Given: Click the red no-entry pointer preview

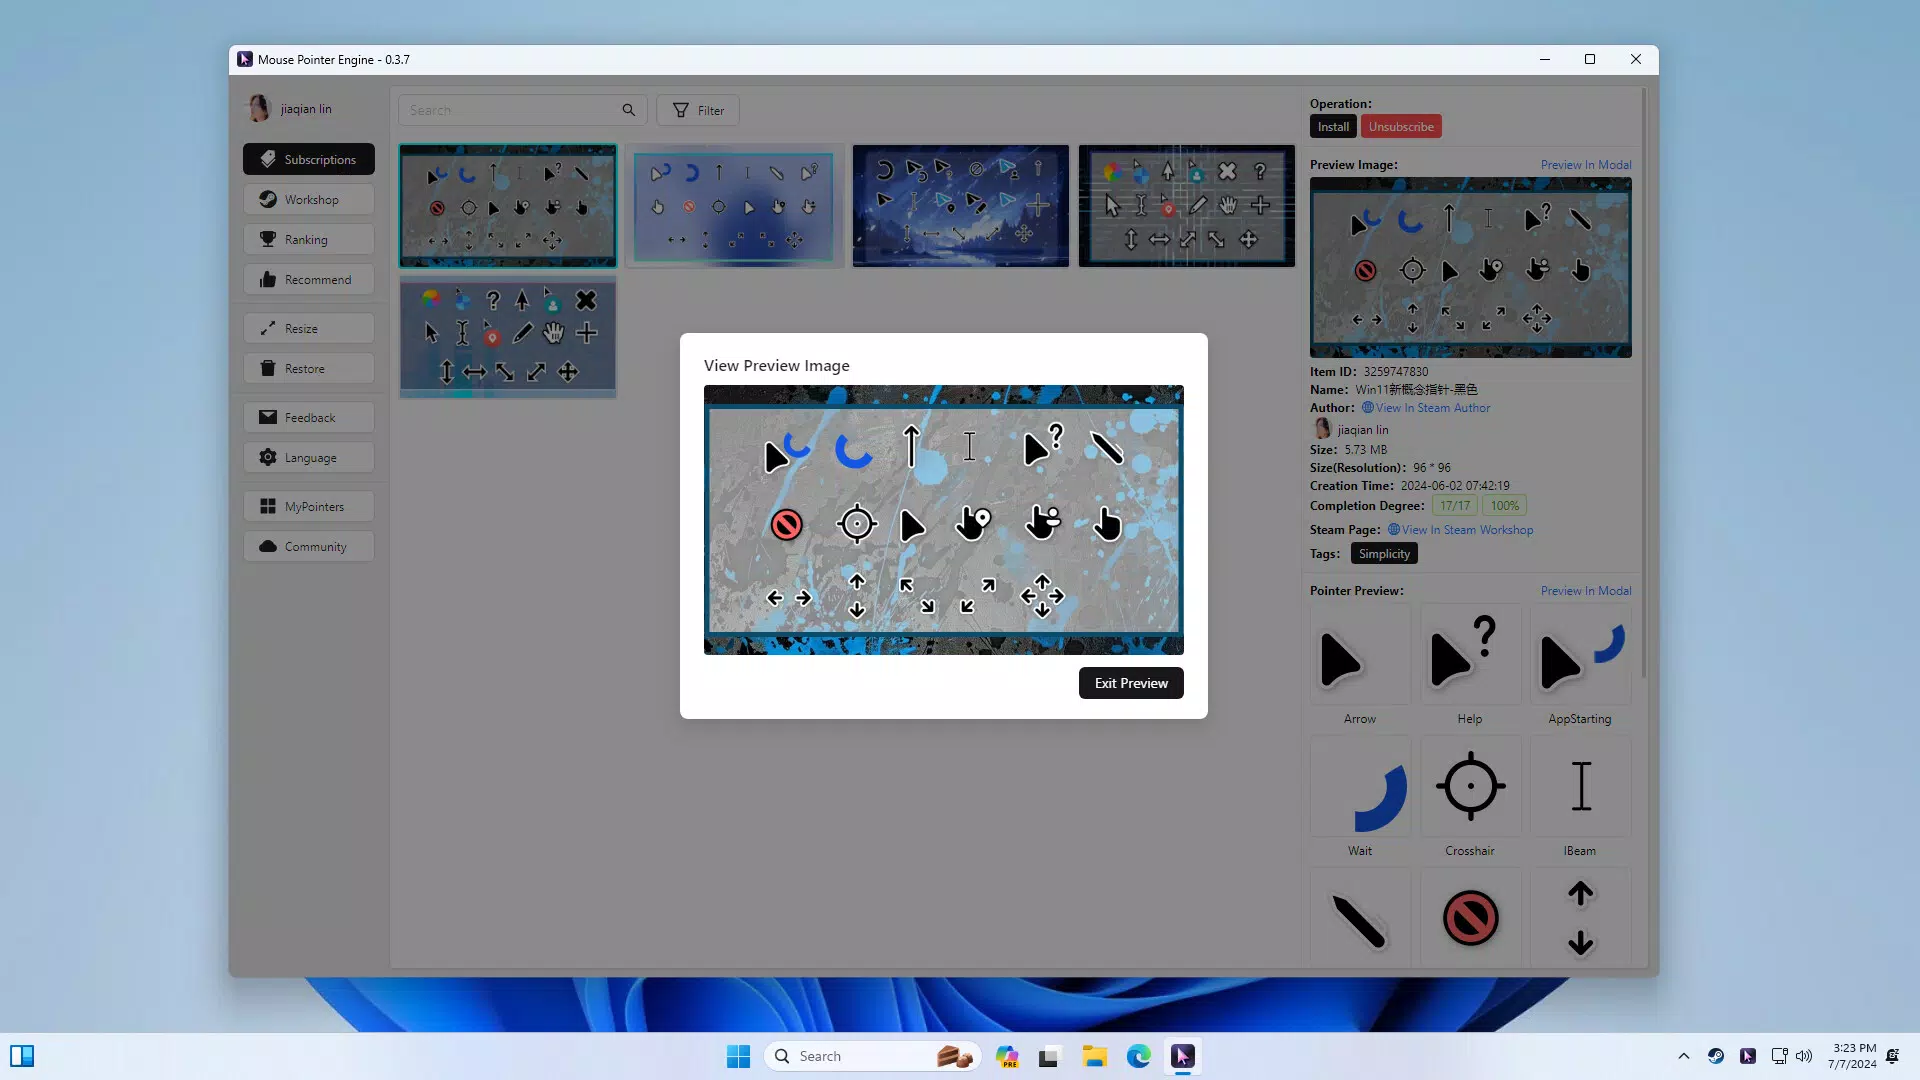Looking at the screenshot, I should (x=1470, y=917).
